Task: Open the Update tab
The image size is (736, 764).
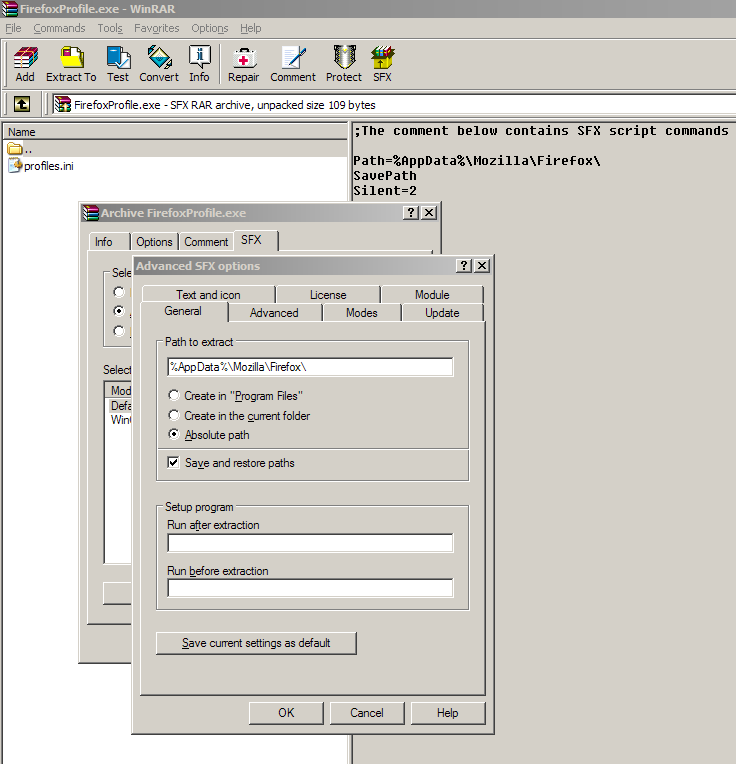Action: pyautogui.click(x=442, y=312)
